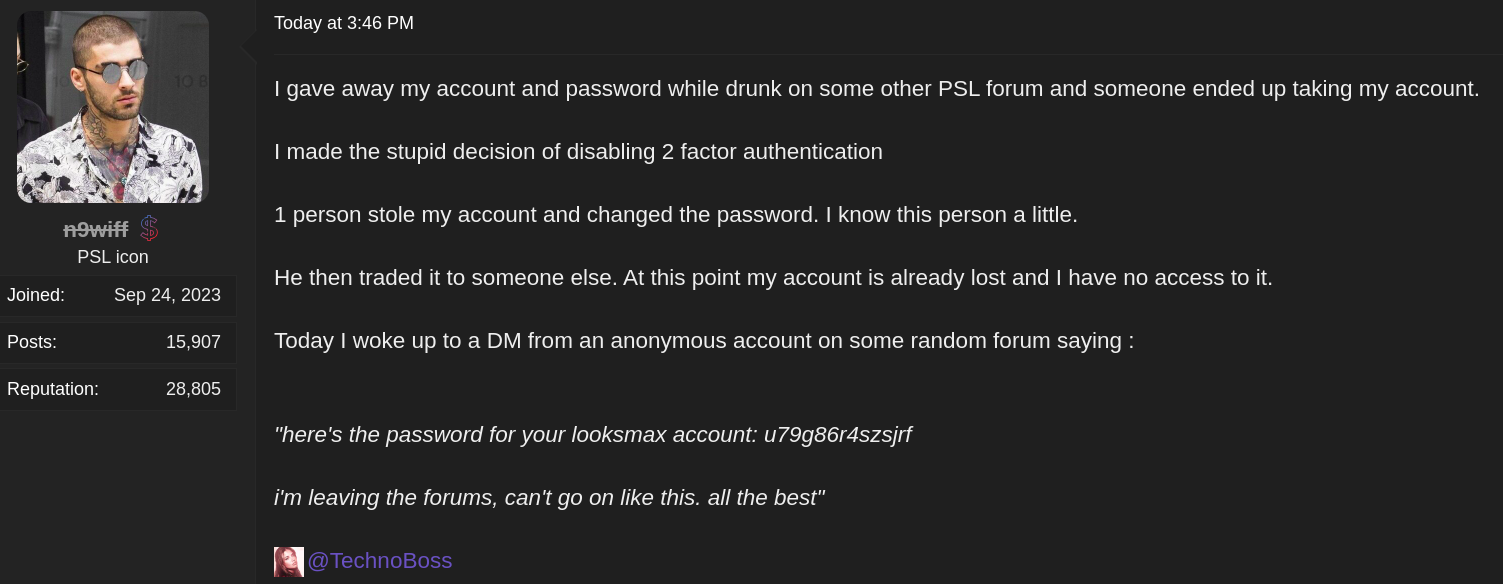Click the @TechnoBoss mention link

pos(380,561)
